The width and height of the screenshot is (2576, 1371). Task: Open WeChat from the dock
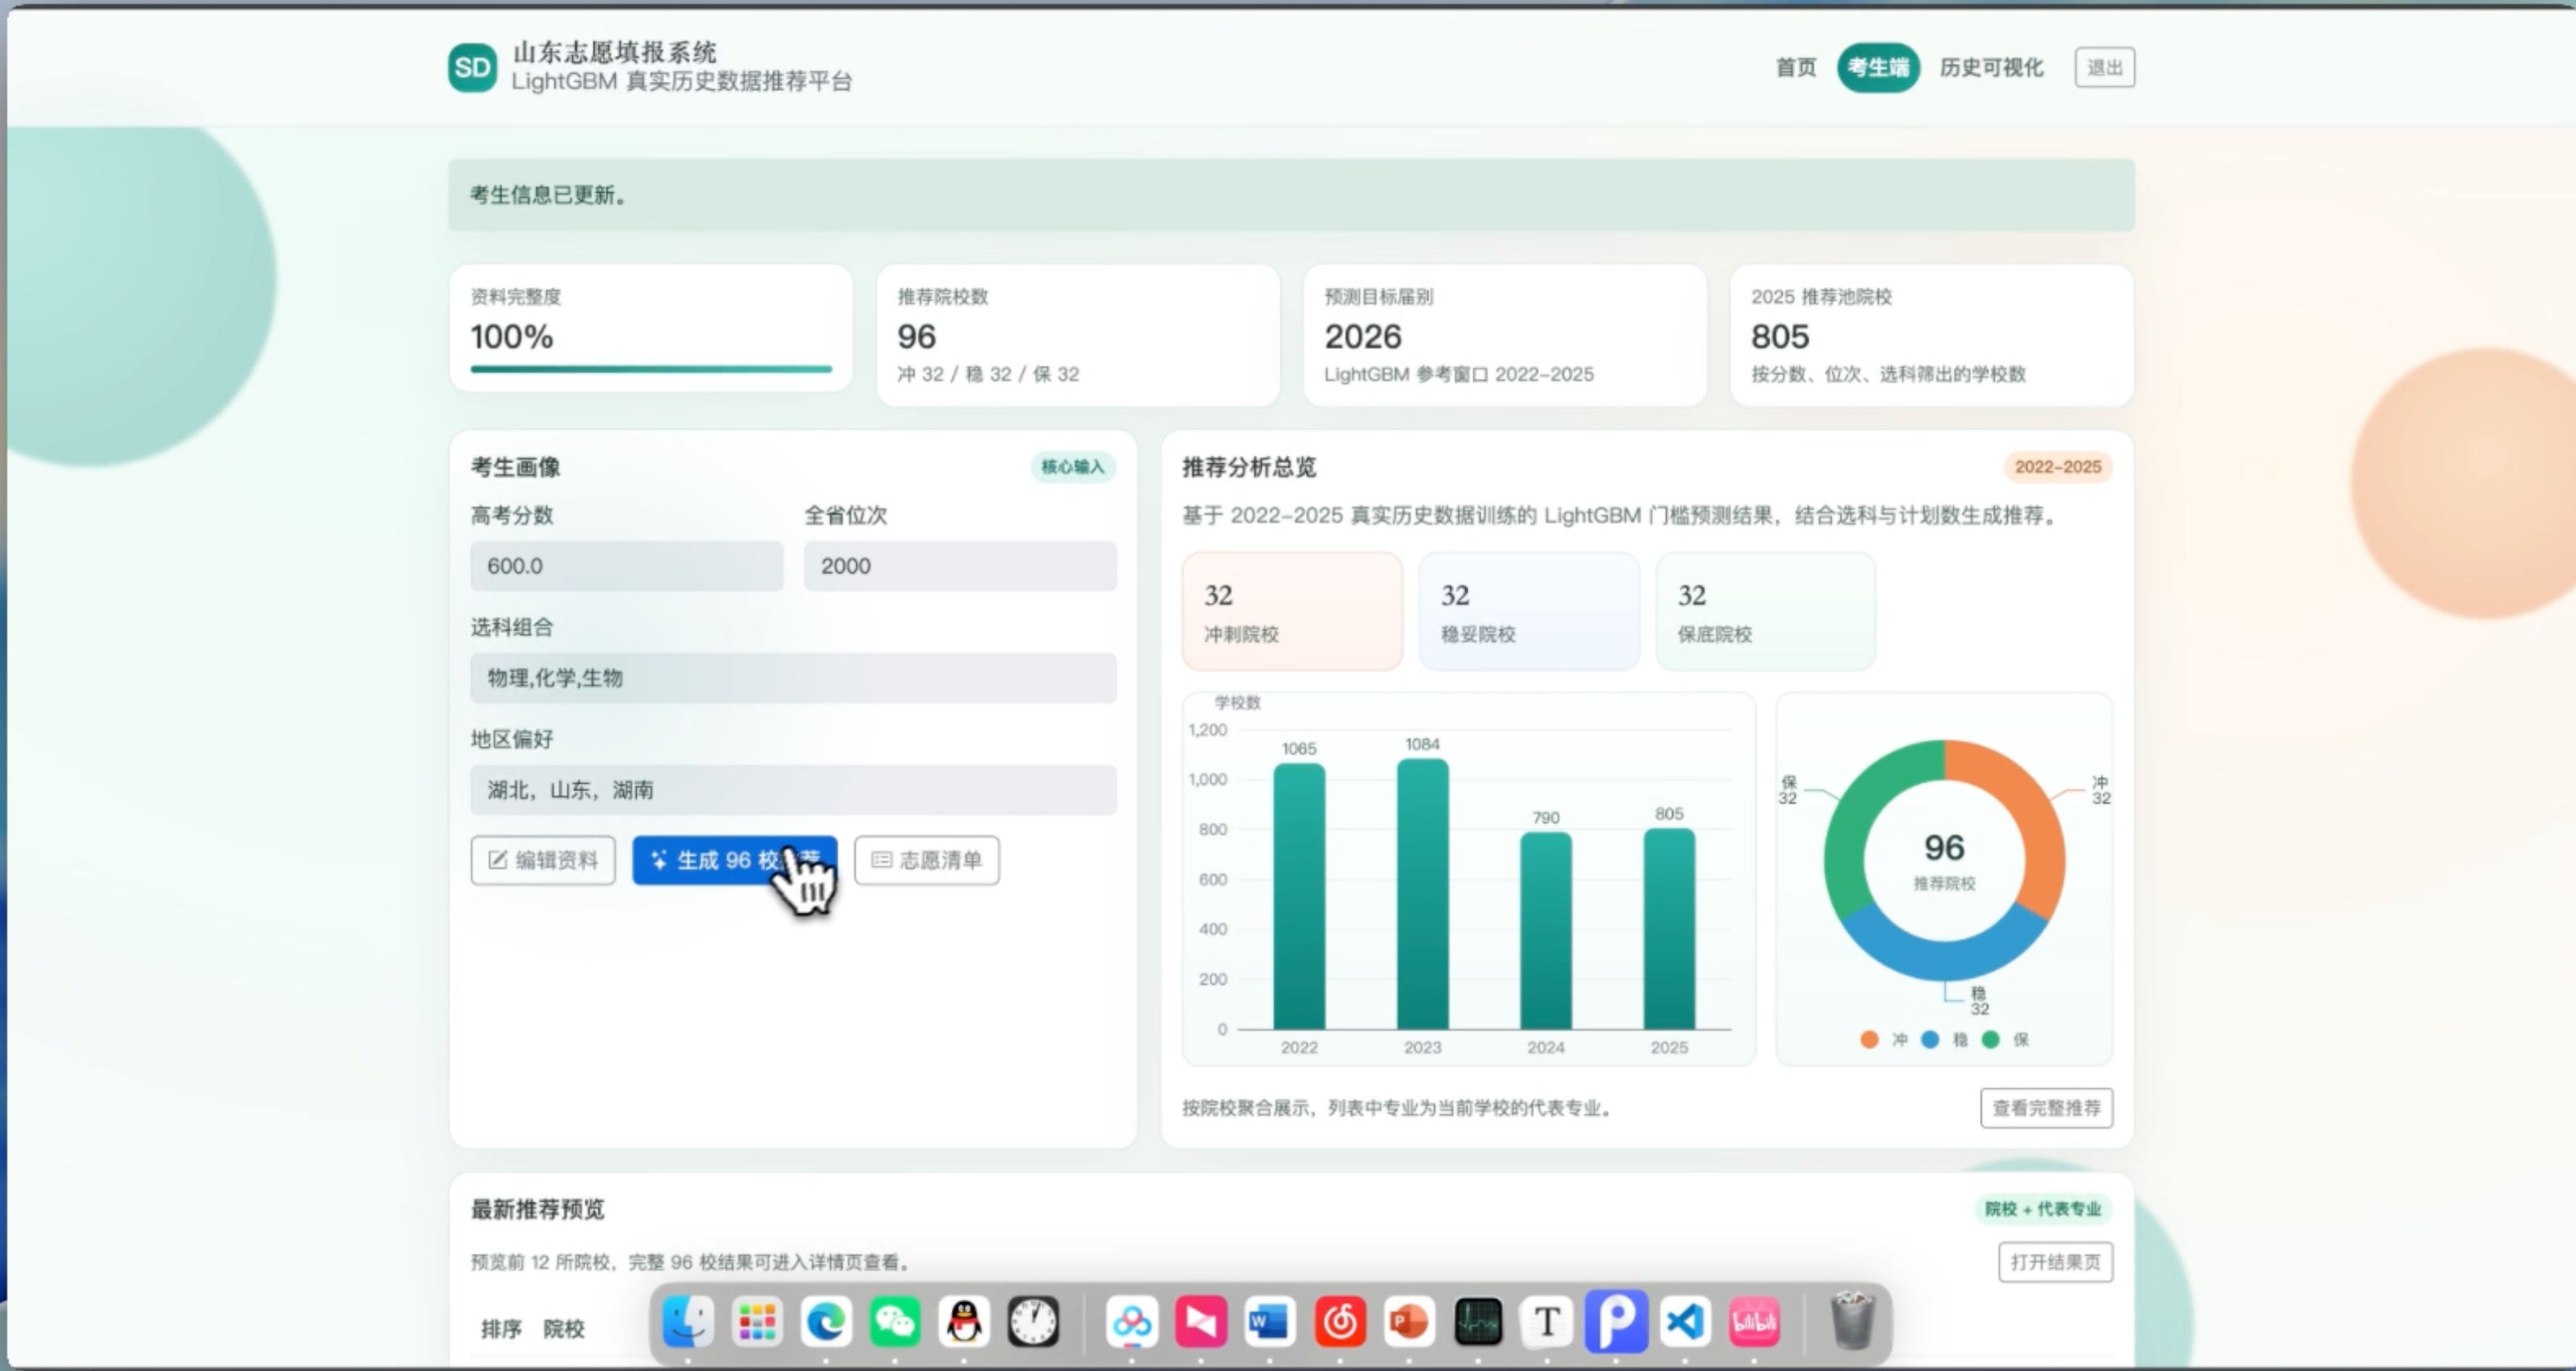(895, 1322)
